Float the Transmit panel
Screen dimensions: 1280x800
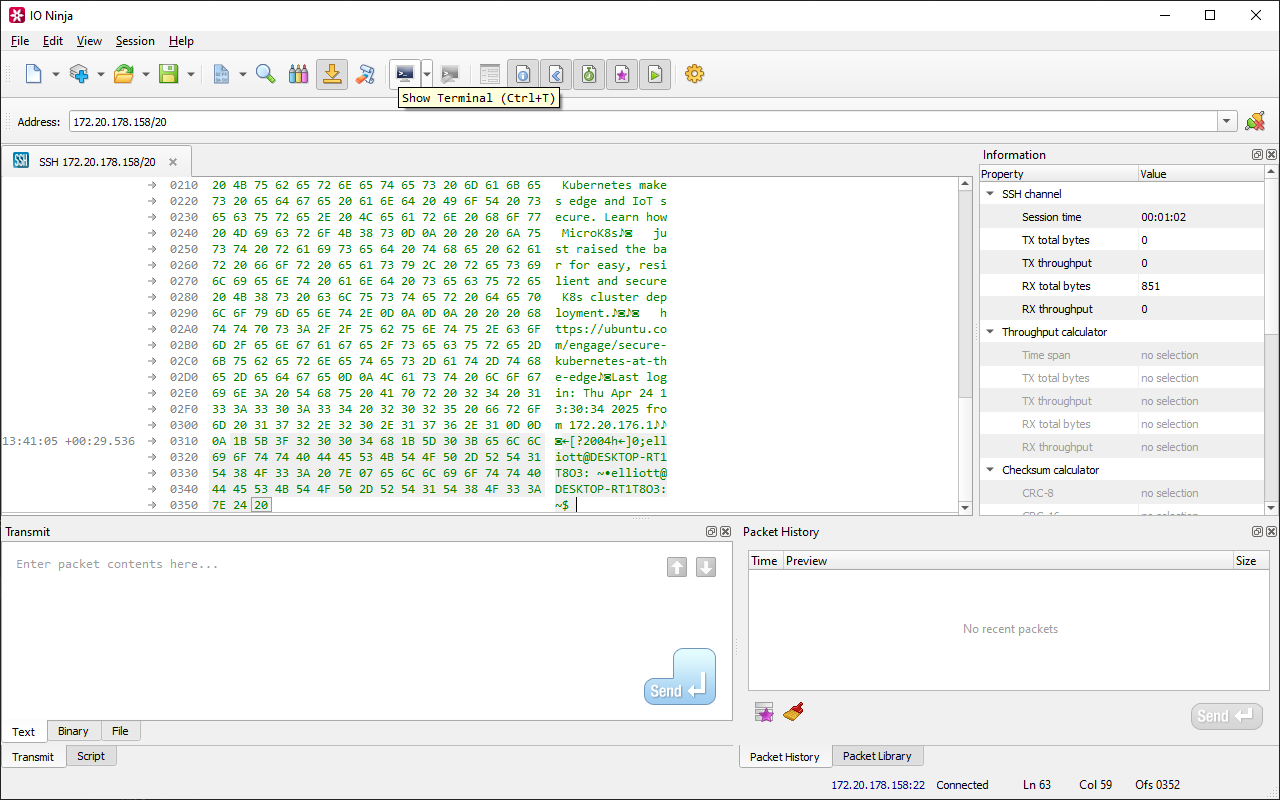711,532
